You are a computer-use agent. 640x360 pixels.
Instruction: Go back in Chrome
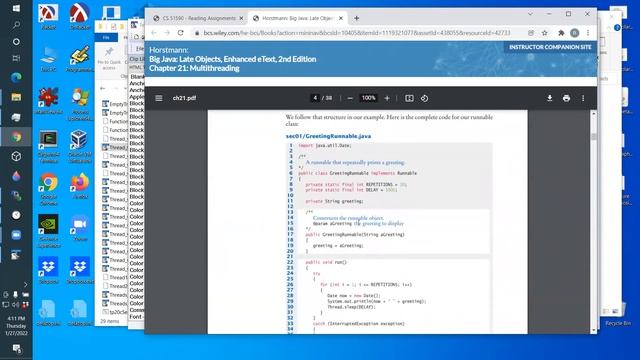coord(153,33)
